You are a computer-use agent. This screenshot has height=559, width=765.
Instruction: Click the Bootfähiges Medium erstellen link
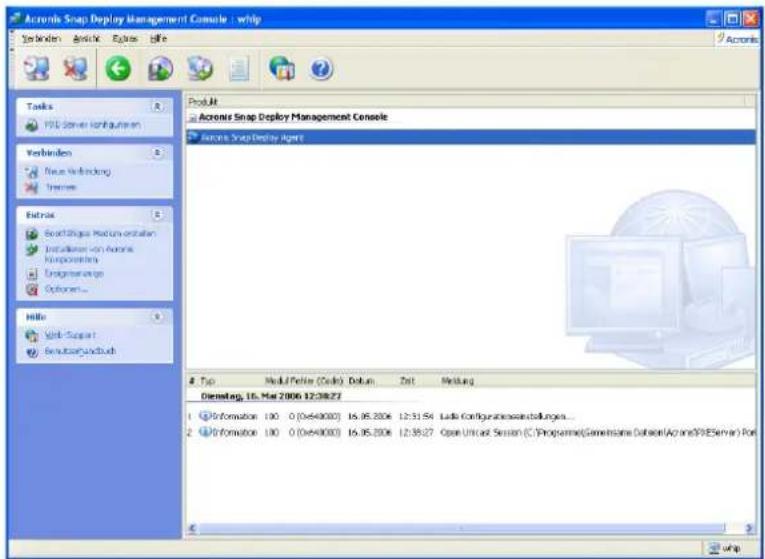point(100,234)
